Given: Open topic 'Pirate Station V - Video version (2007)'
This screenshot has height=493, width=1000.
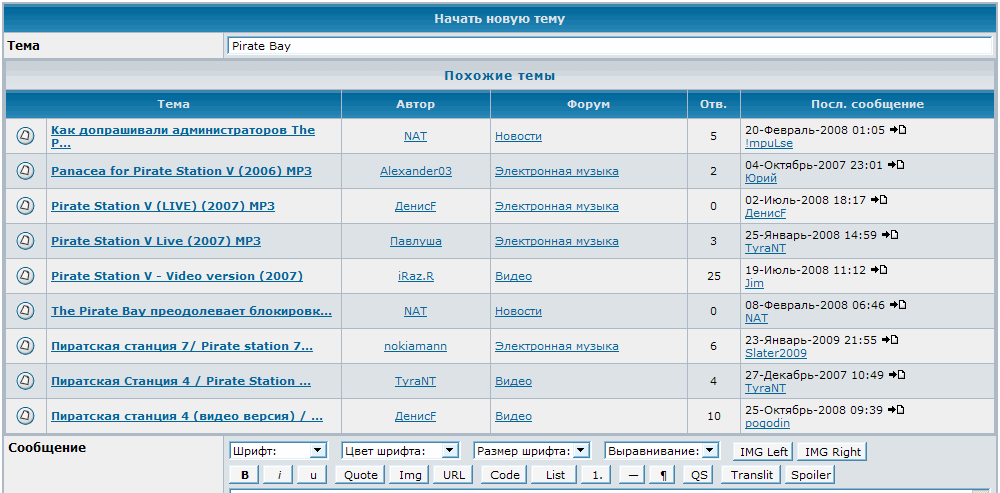Looking at the screenshot, I should click(177, 276).
